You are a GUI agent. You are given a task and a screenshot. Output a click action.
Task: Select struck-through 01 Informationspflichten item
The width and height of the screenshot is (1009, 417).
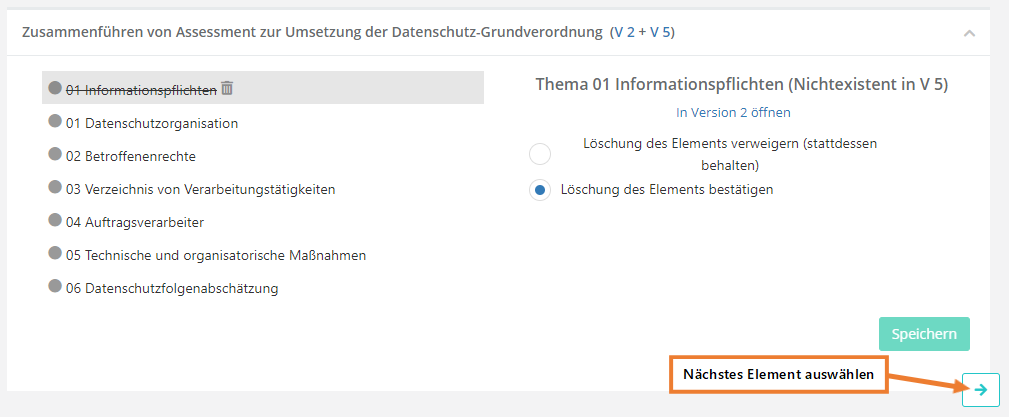pos(141,90)
